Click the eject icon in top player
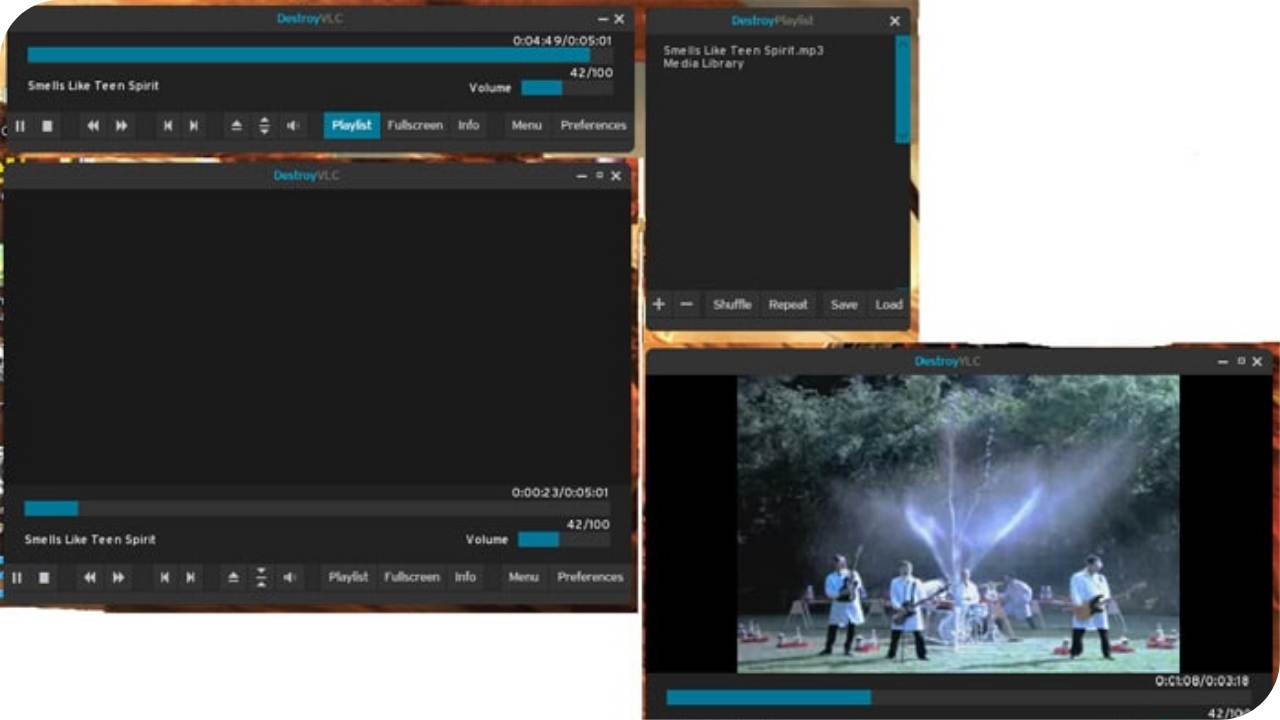Viewport: 1280px width, 720px height. 237,126
